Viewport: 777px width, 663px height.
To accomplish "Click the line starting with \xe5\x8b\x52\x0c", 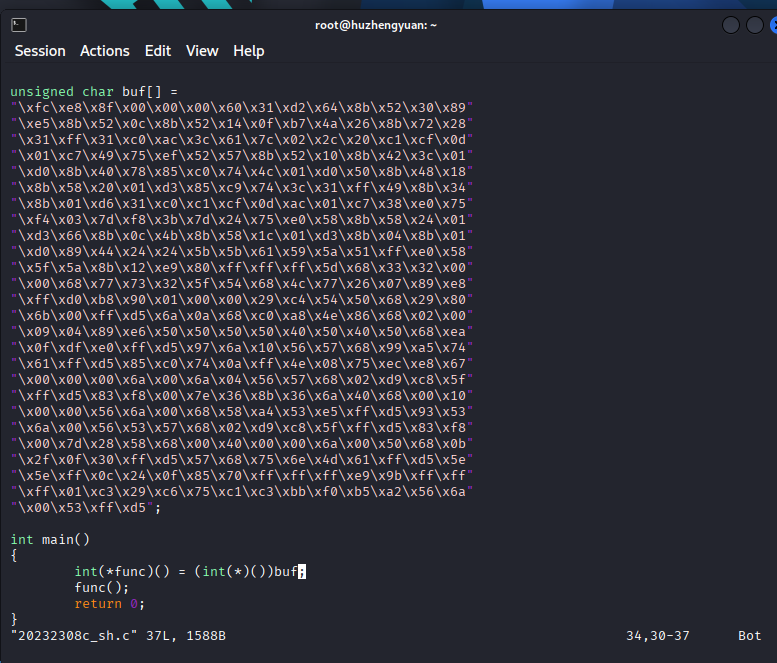I will pyautogui.click(x=242, y=123).
